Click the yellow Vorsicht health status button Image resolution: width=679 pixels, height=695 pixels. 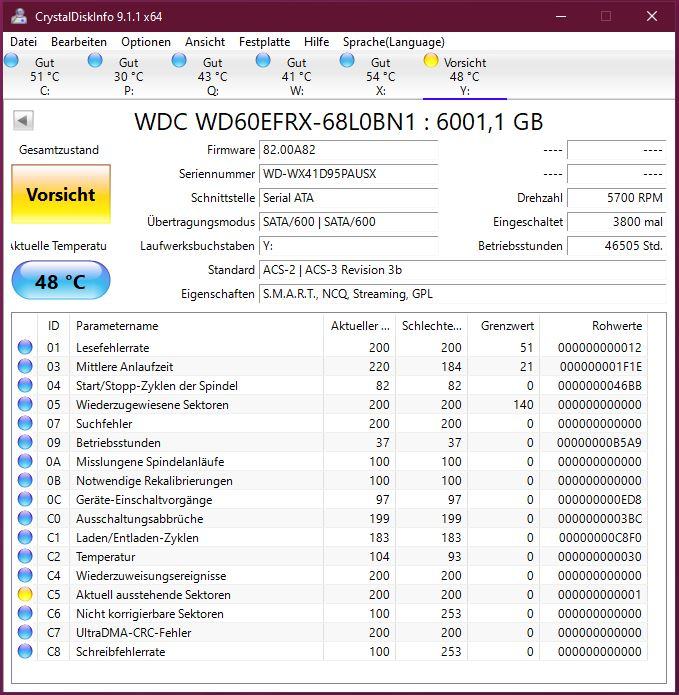coord(61,194)
